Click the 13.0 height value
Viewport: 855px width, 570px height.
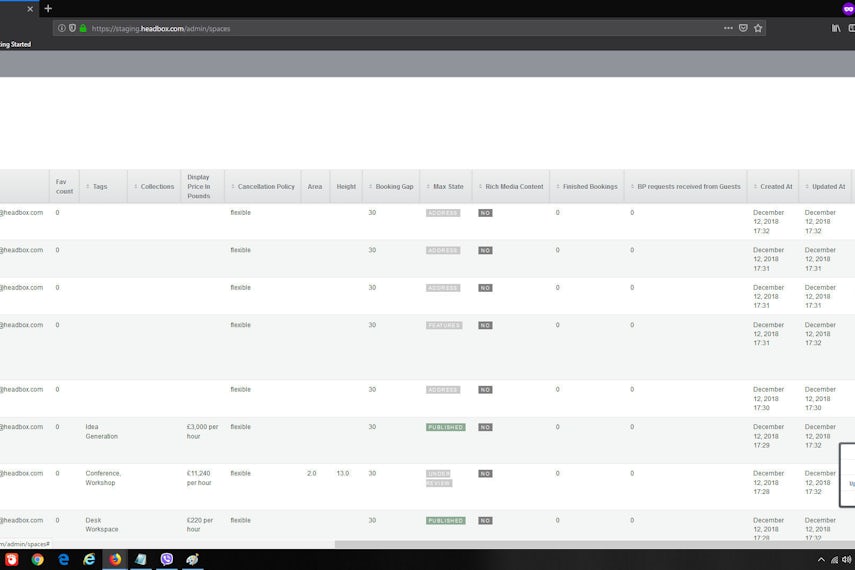(342, 473)
